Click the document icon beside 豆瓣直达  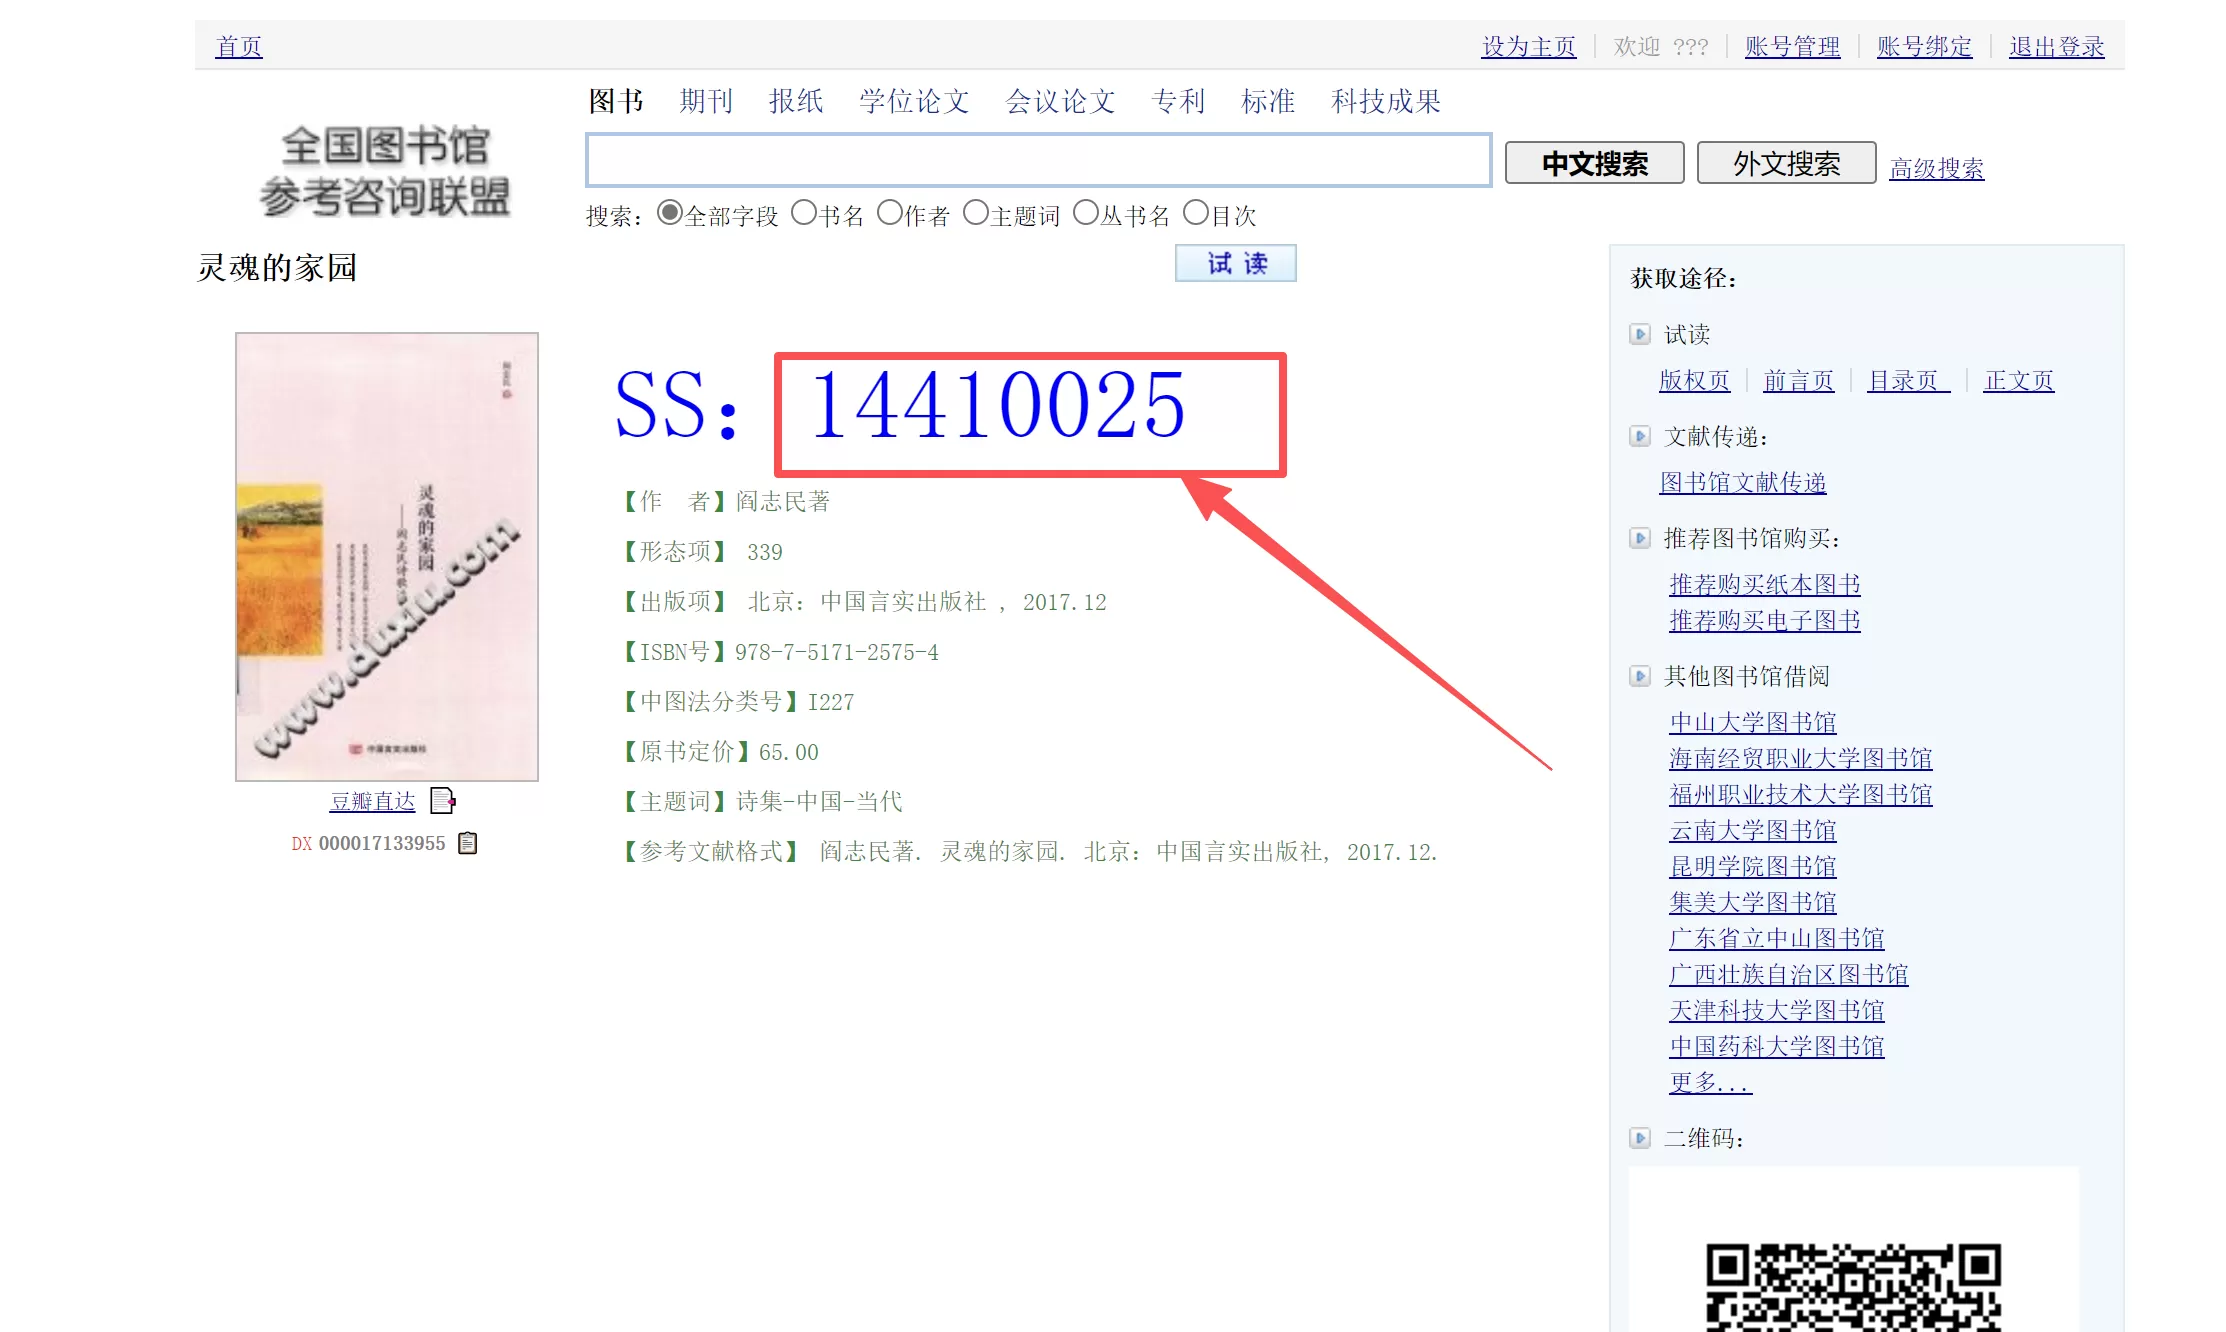(x=442, y=801)
